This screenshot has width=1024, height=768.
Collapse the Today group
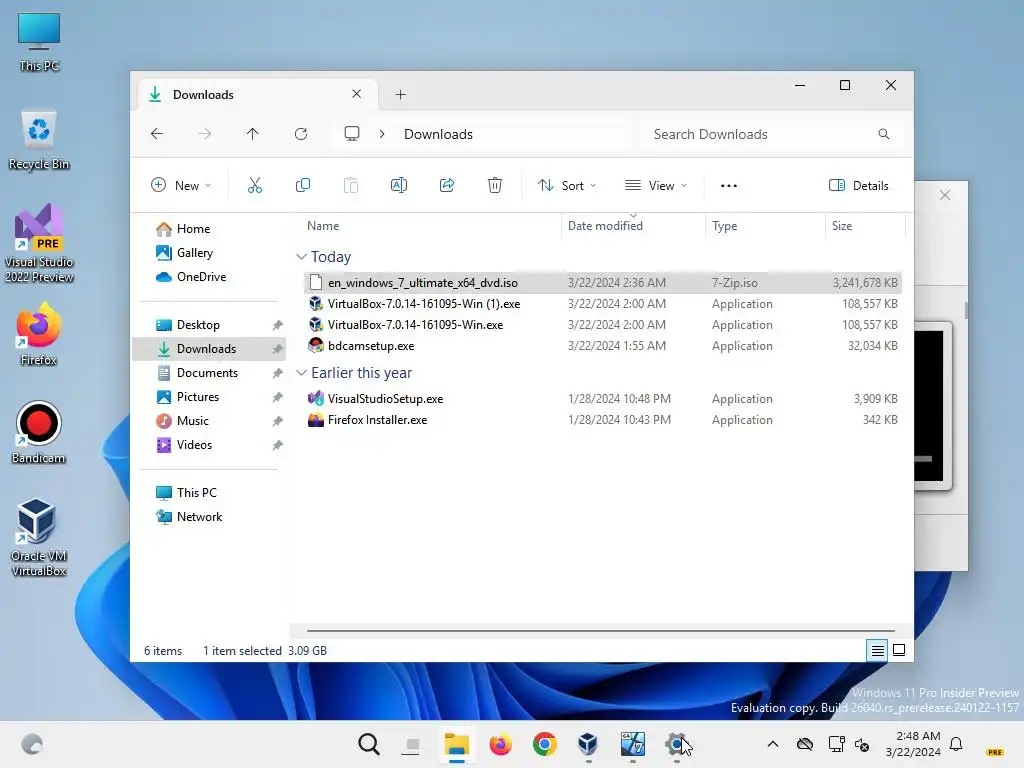click(301, 257)
